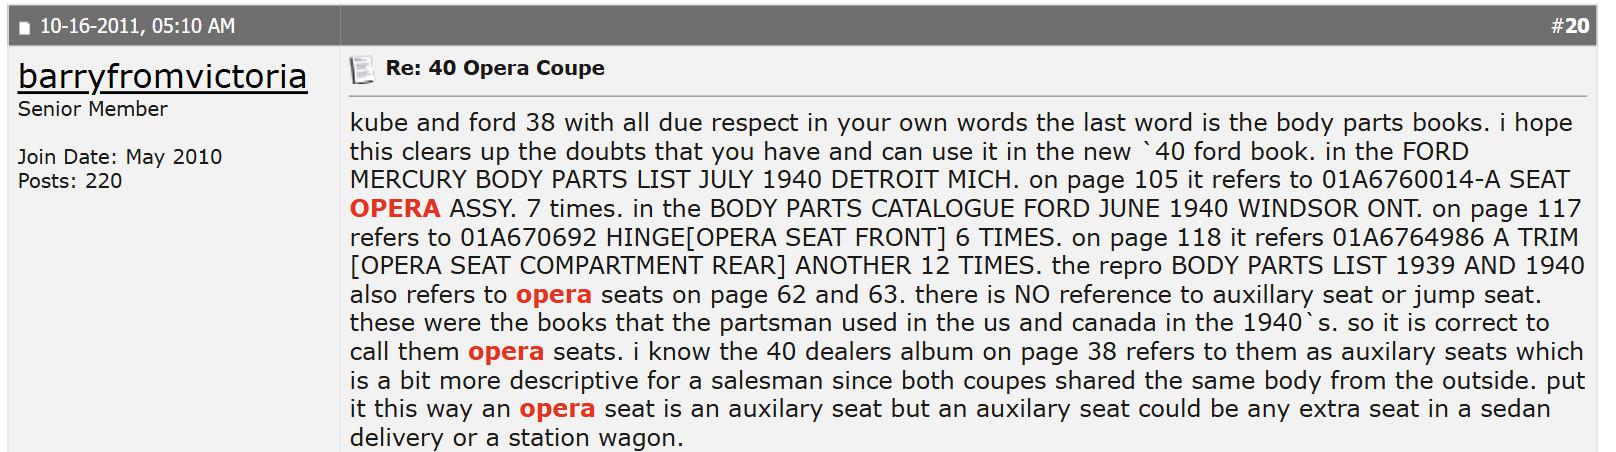Image resolution: width=1616 pixels, height=452 pixels.
Task: Click highlighted opera in 'also refers to opera seats'
Action: pos(553,295)
